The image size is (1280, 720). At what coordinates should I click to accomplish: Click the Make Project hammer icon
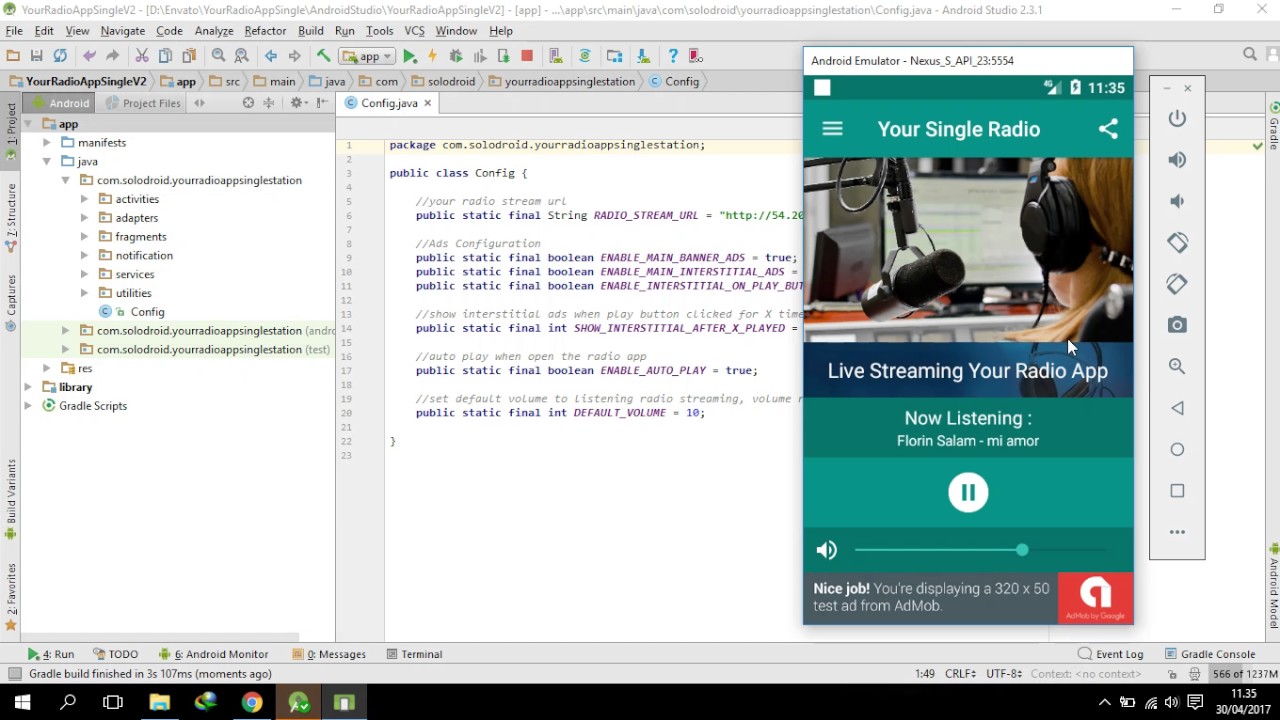tap(323, 56)
